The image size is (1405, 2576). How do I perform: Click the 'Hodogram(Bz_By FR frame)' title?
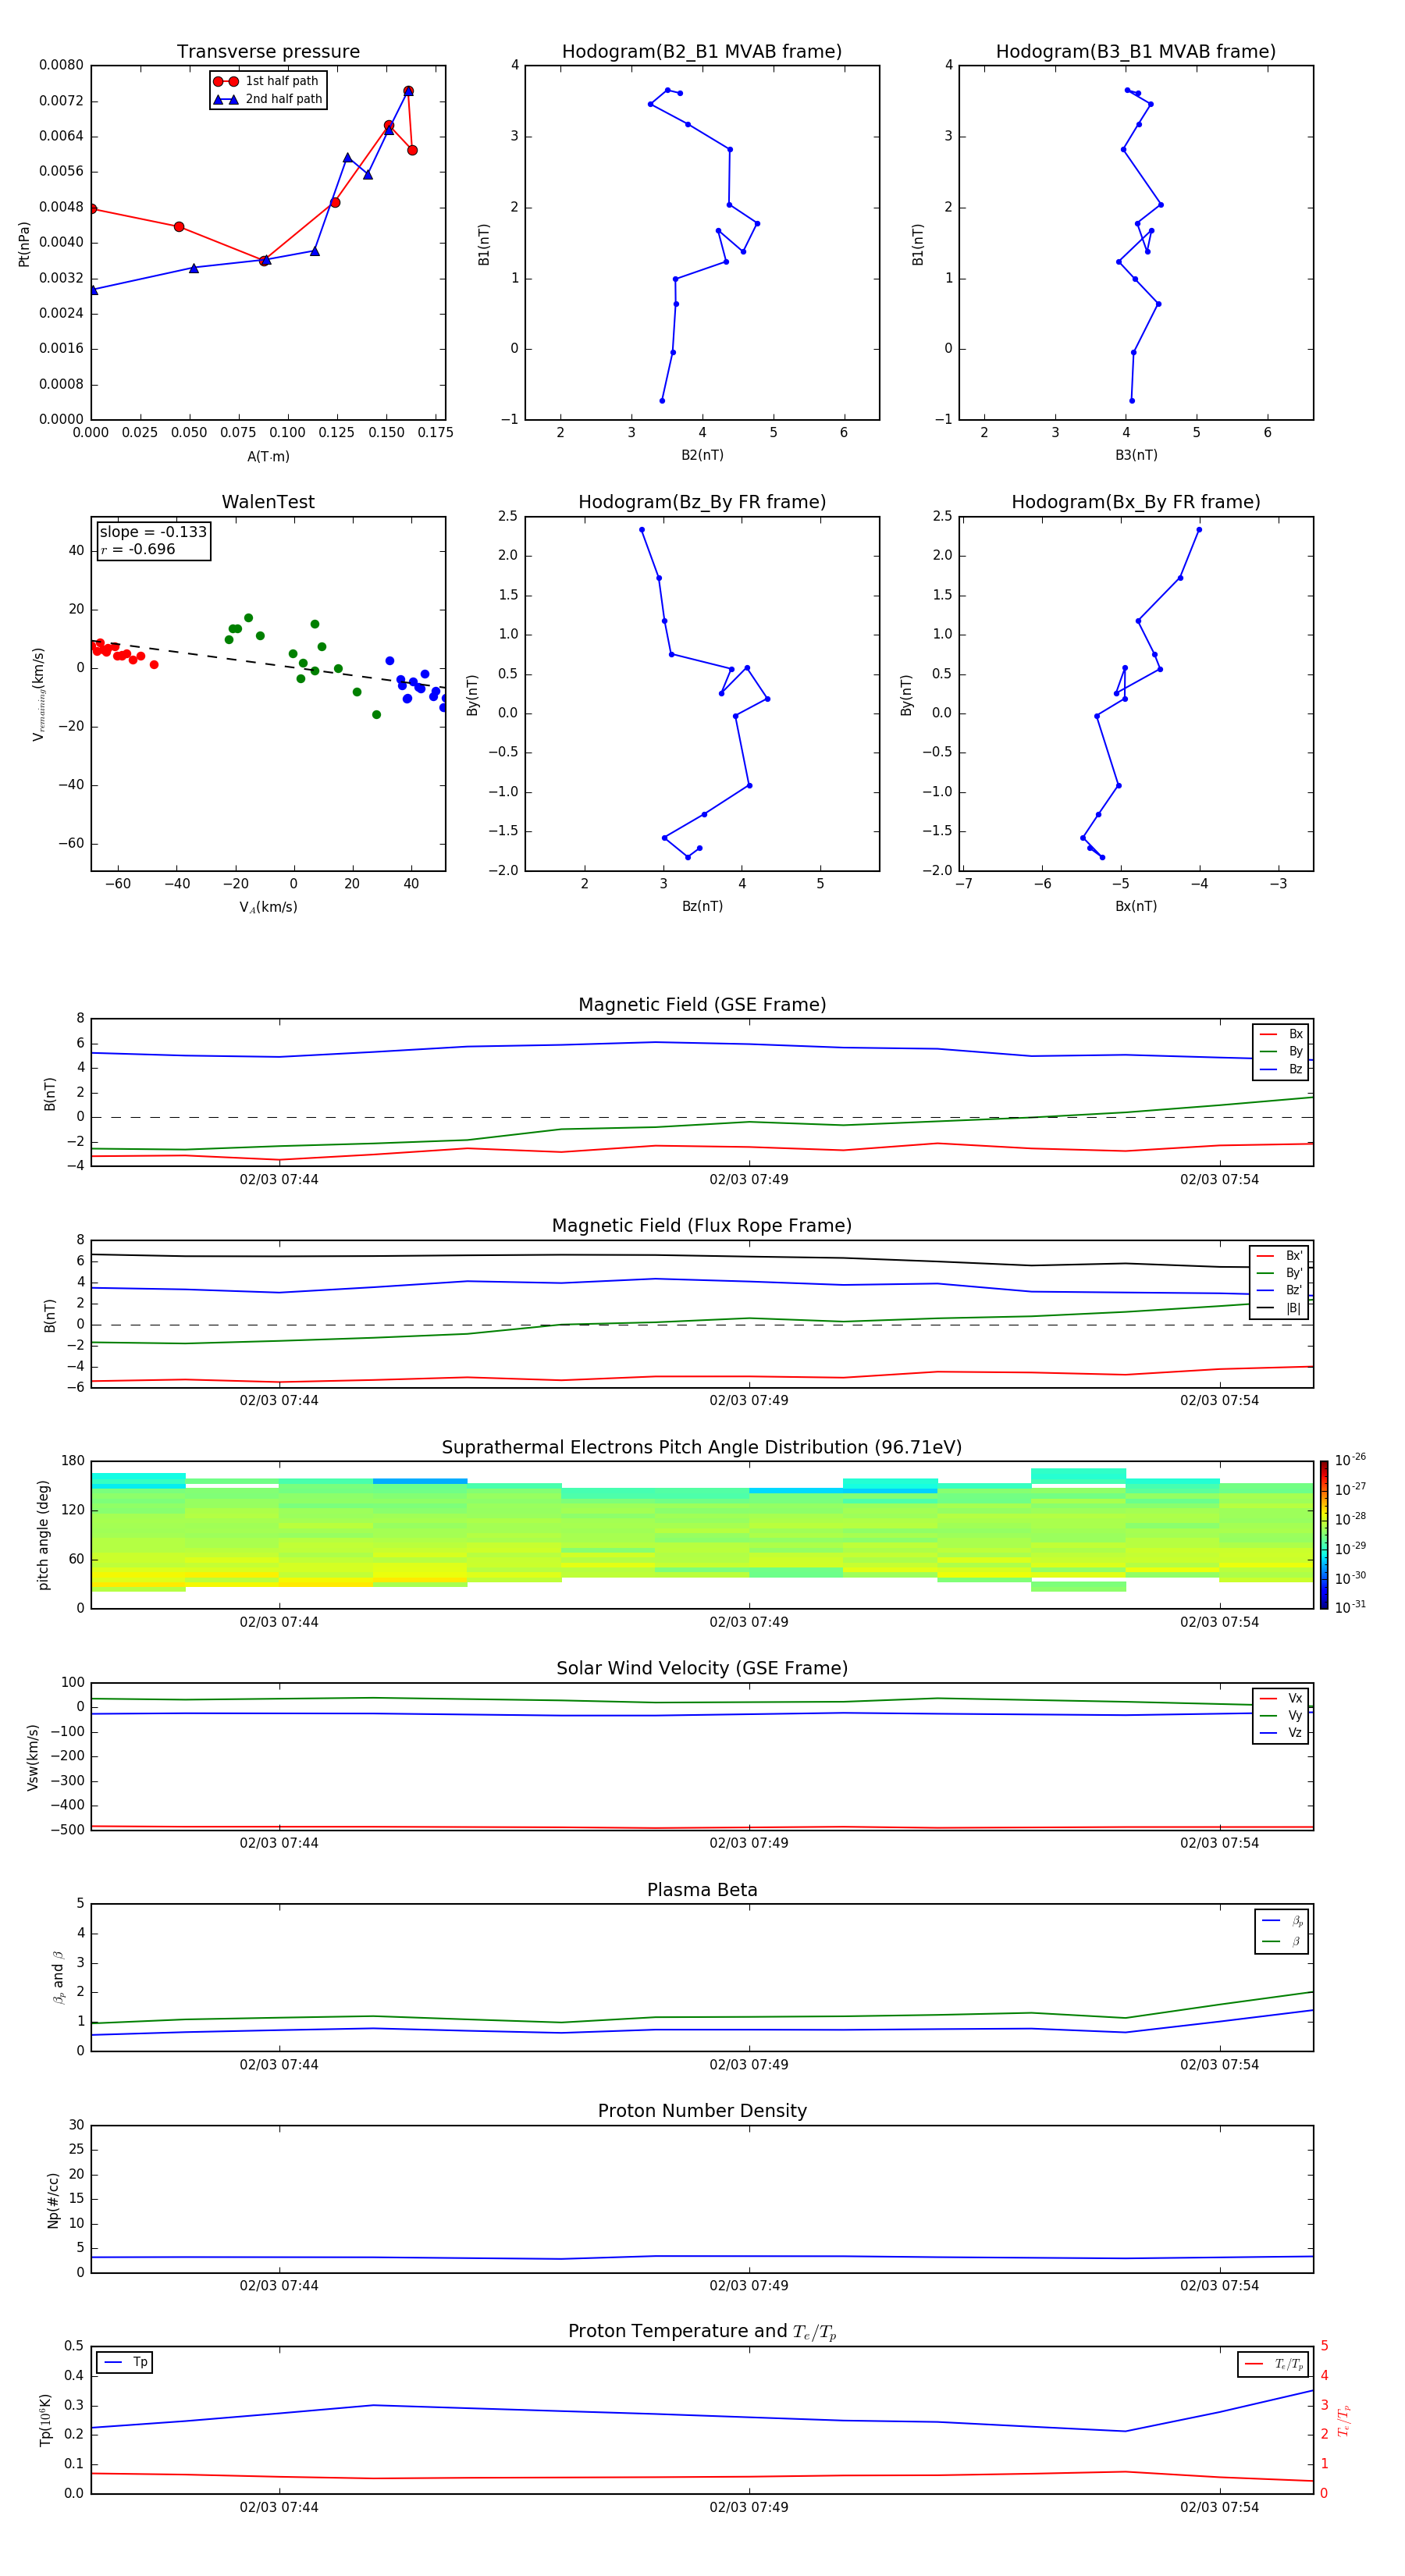[702, 502]
